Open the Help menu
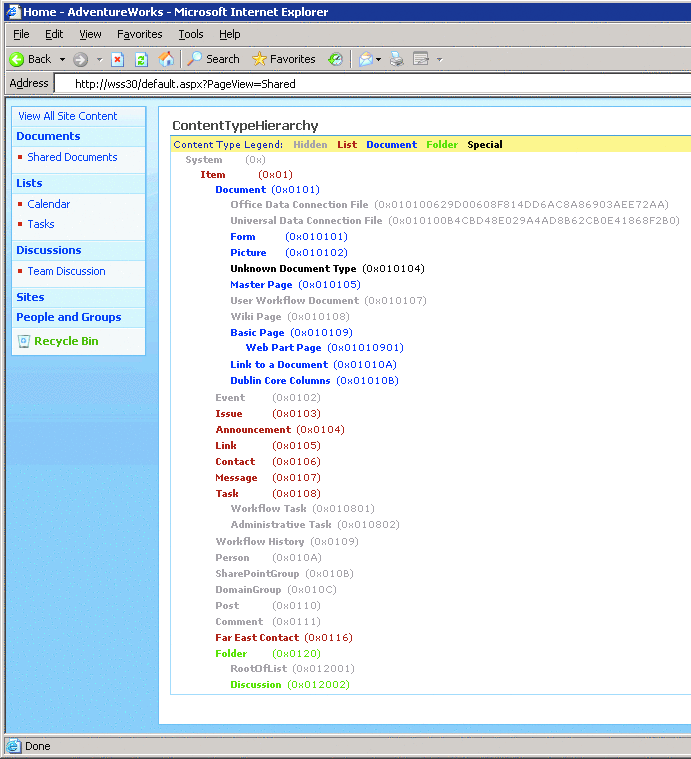This screenshot has width=691, height=759. (x=230, y=34)
